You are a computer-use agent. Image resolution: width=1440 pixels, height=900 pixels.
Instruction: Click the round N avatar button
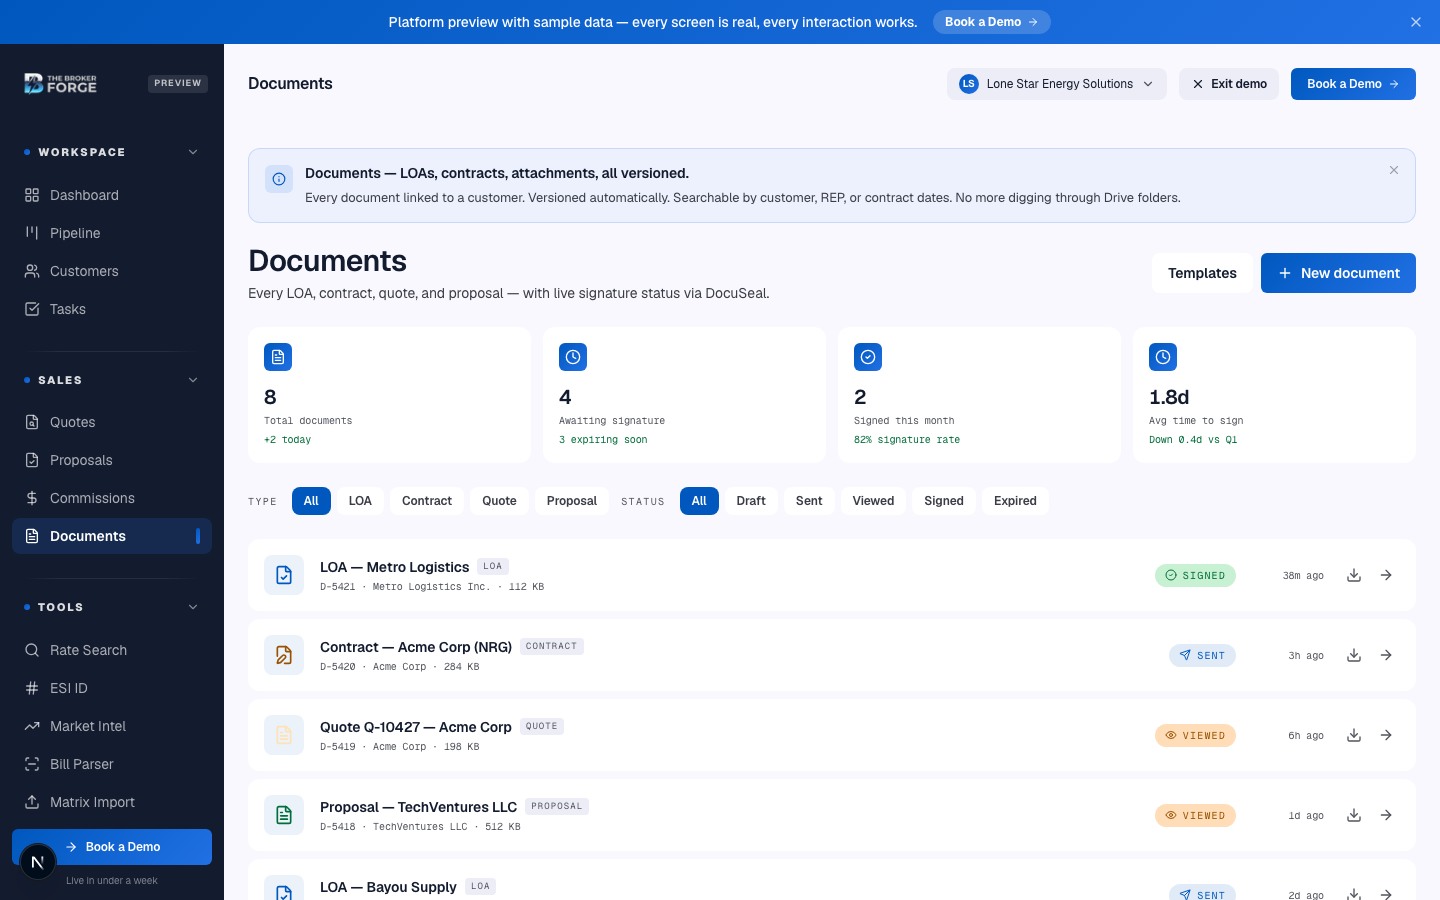(38, 861)
